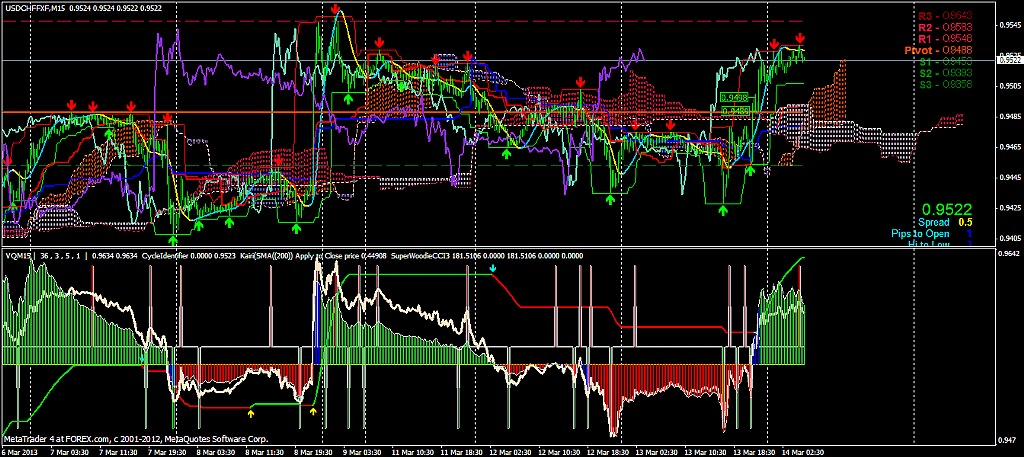Screen dimensions: 1024x457
Task: Click the 14 Mar 02:30 time axis label
Action: pyautogui.click(x=805, y=450)
